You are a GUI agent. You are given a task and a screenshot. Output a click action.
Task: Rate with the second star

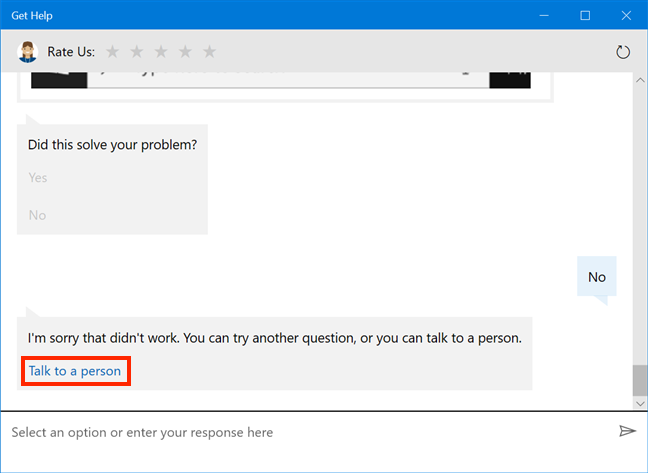click(136, 52)
